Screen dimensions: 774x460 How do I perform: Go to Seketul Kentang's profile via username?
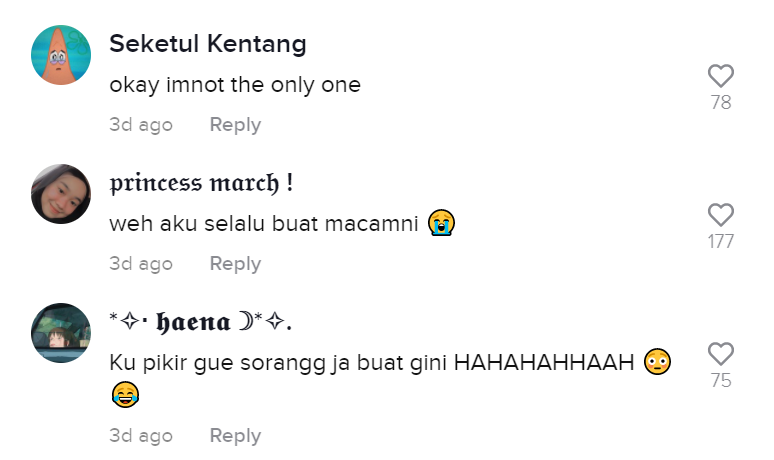(x=207, y=44)
